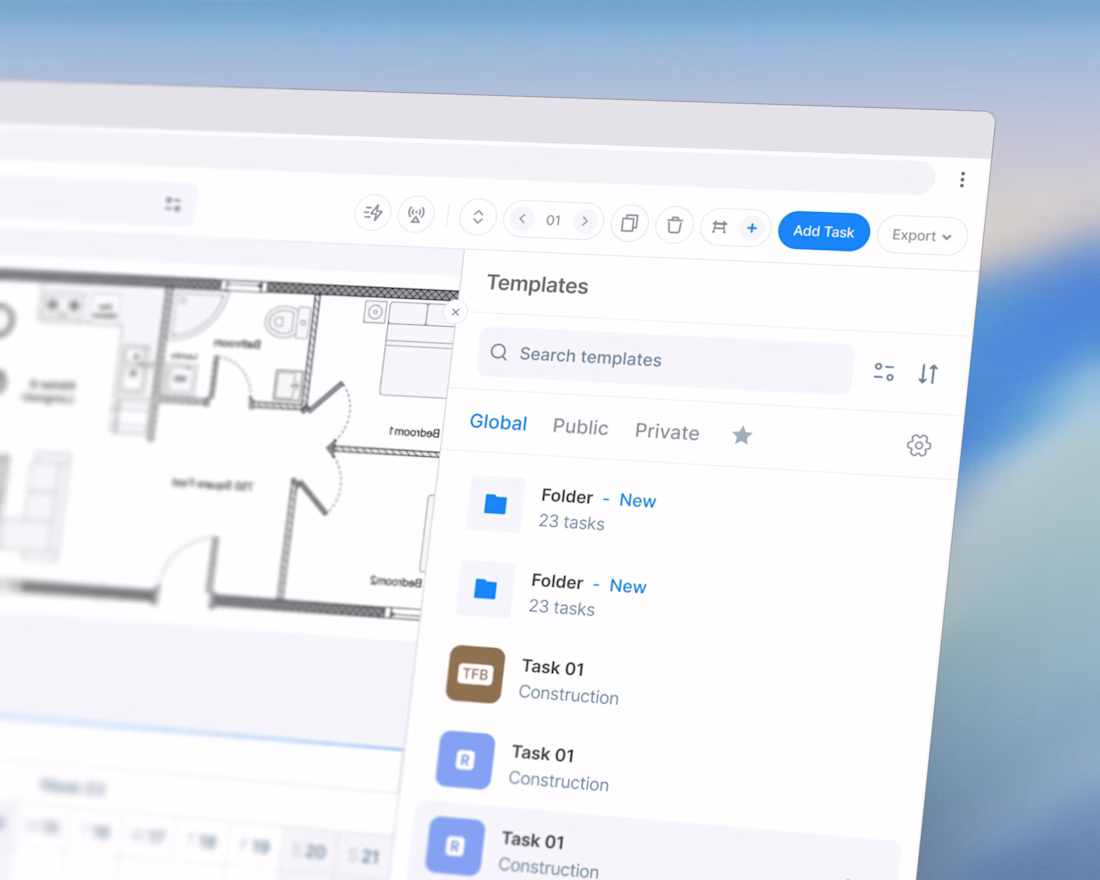
Task: Open the template filter options icon
Action: pos(884,372)
